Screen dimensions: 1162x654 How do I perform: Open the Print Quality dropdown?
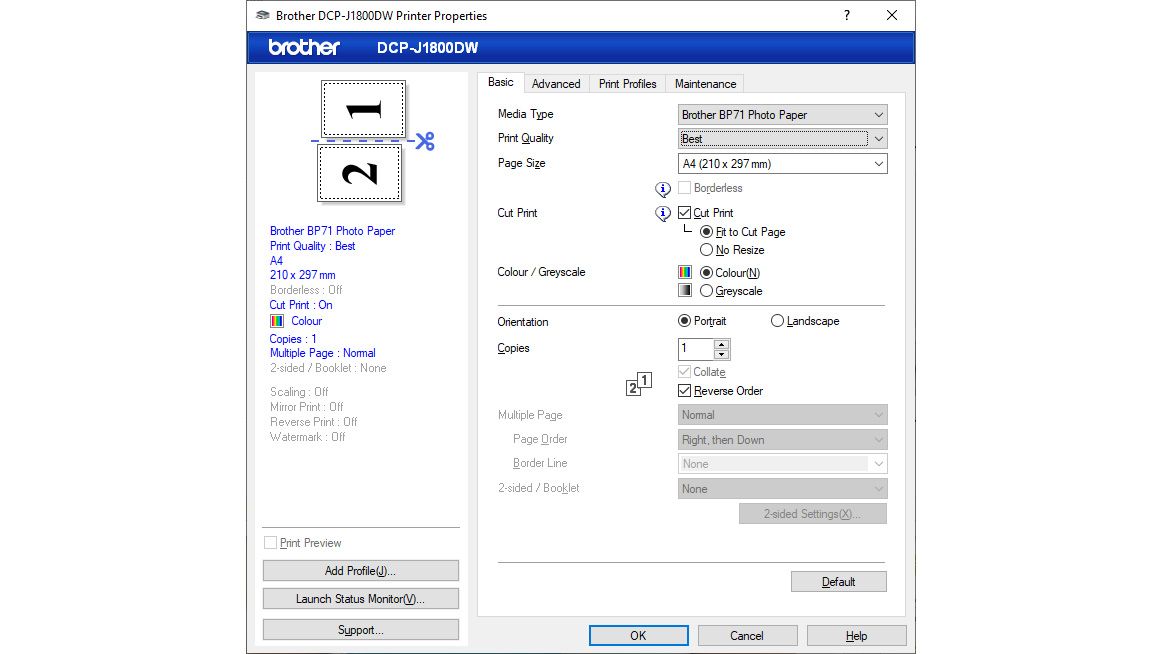click(783, 139)
